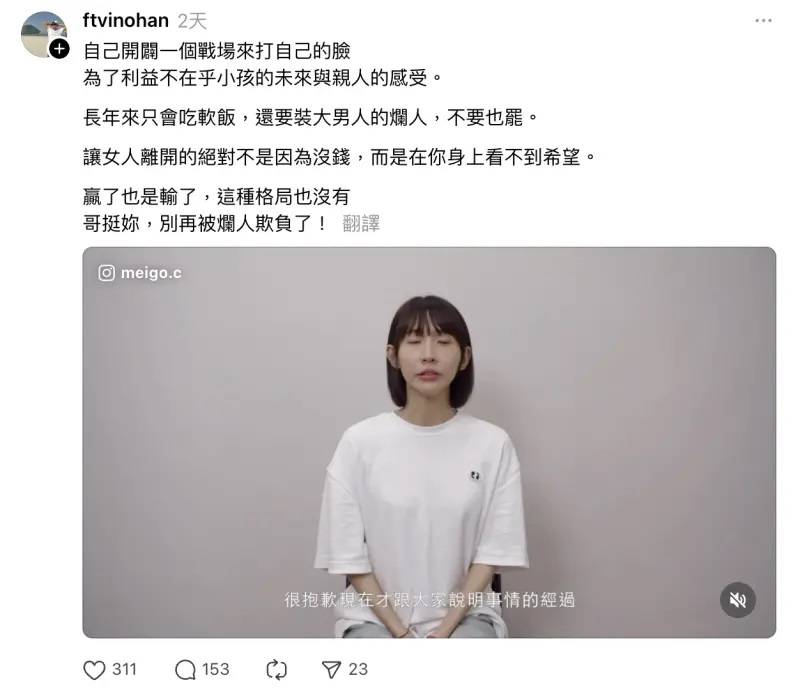800x694 pixels.
Task: View the 153 replies count
Action: tap(215, 670)
